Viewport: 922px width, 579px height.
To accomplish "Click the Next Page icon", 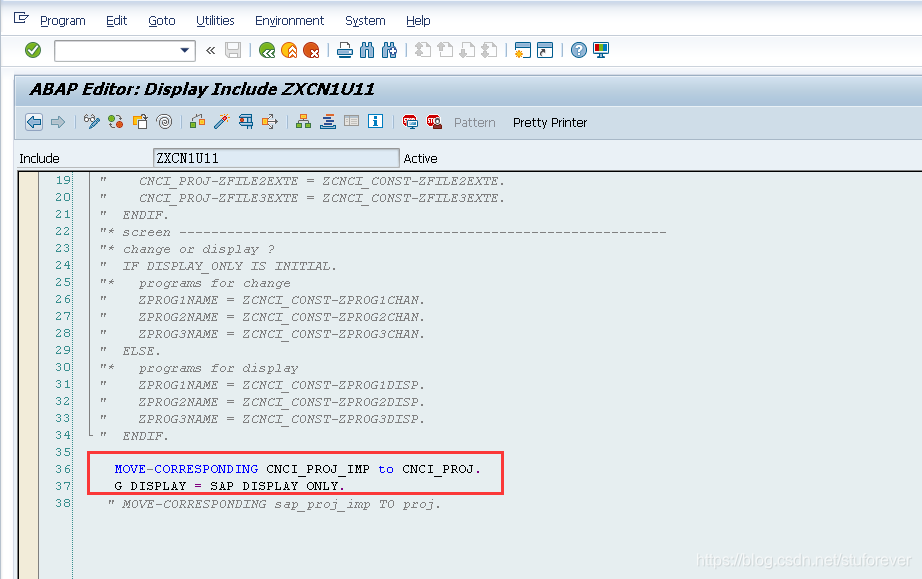I will 467,51.
